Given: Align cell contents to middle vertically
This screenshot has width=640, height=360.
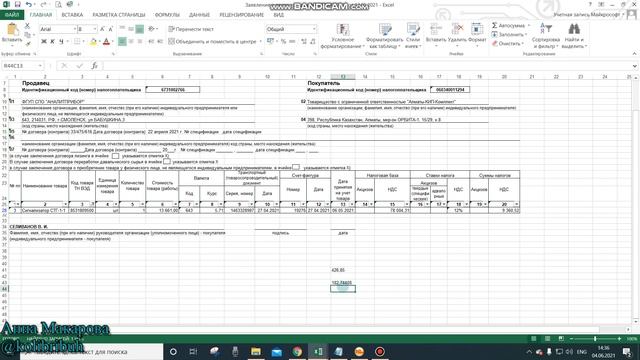Looking at the screenshot, I should (131, 29).
